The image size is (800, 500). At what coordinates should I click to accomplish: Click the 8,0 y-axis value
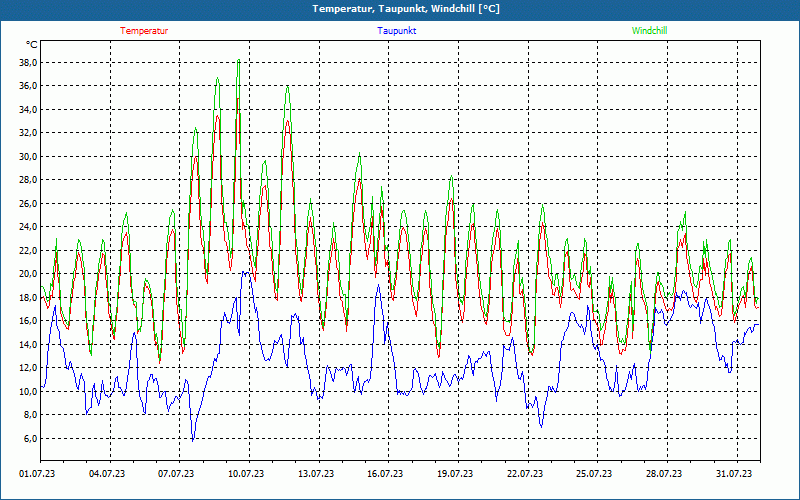pos(31,415)
